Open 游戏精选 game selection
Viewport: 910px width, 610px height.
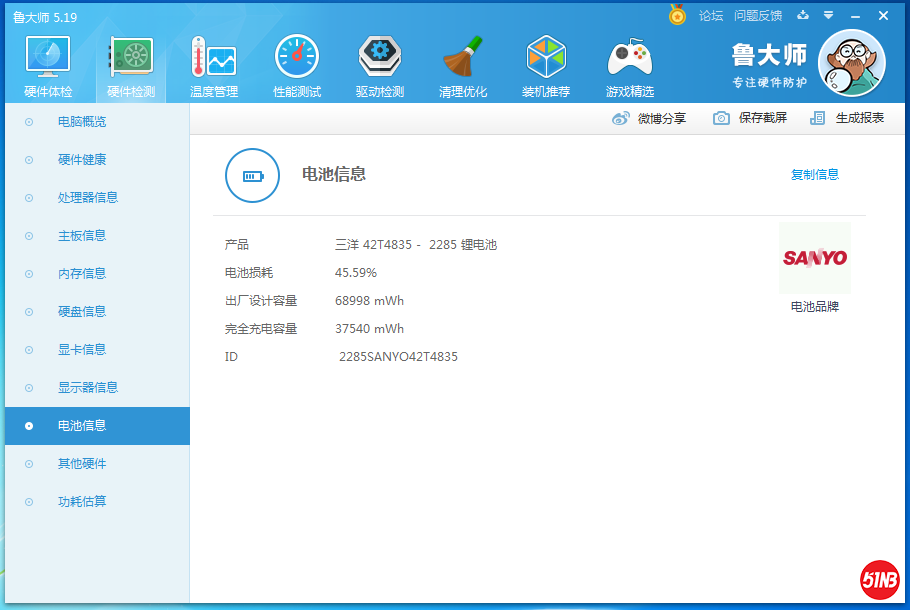tap(629, 63)
